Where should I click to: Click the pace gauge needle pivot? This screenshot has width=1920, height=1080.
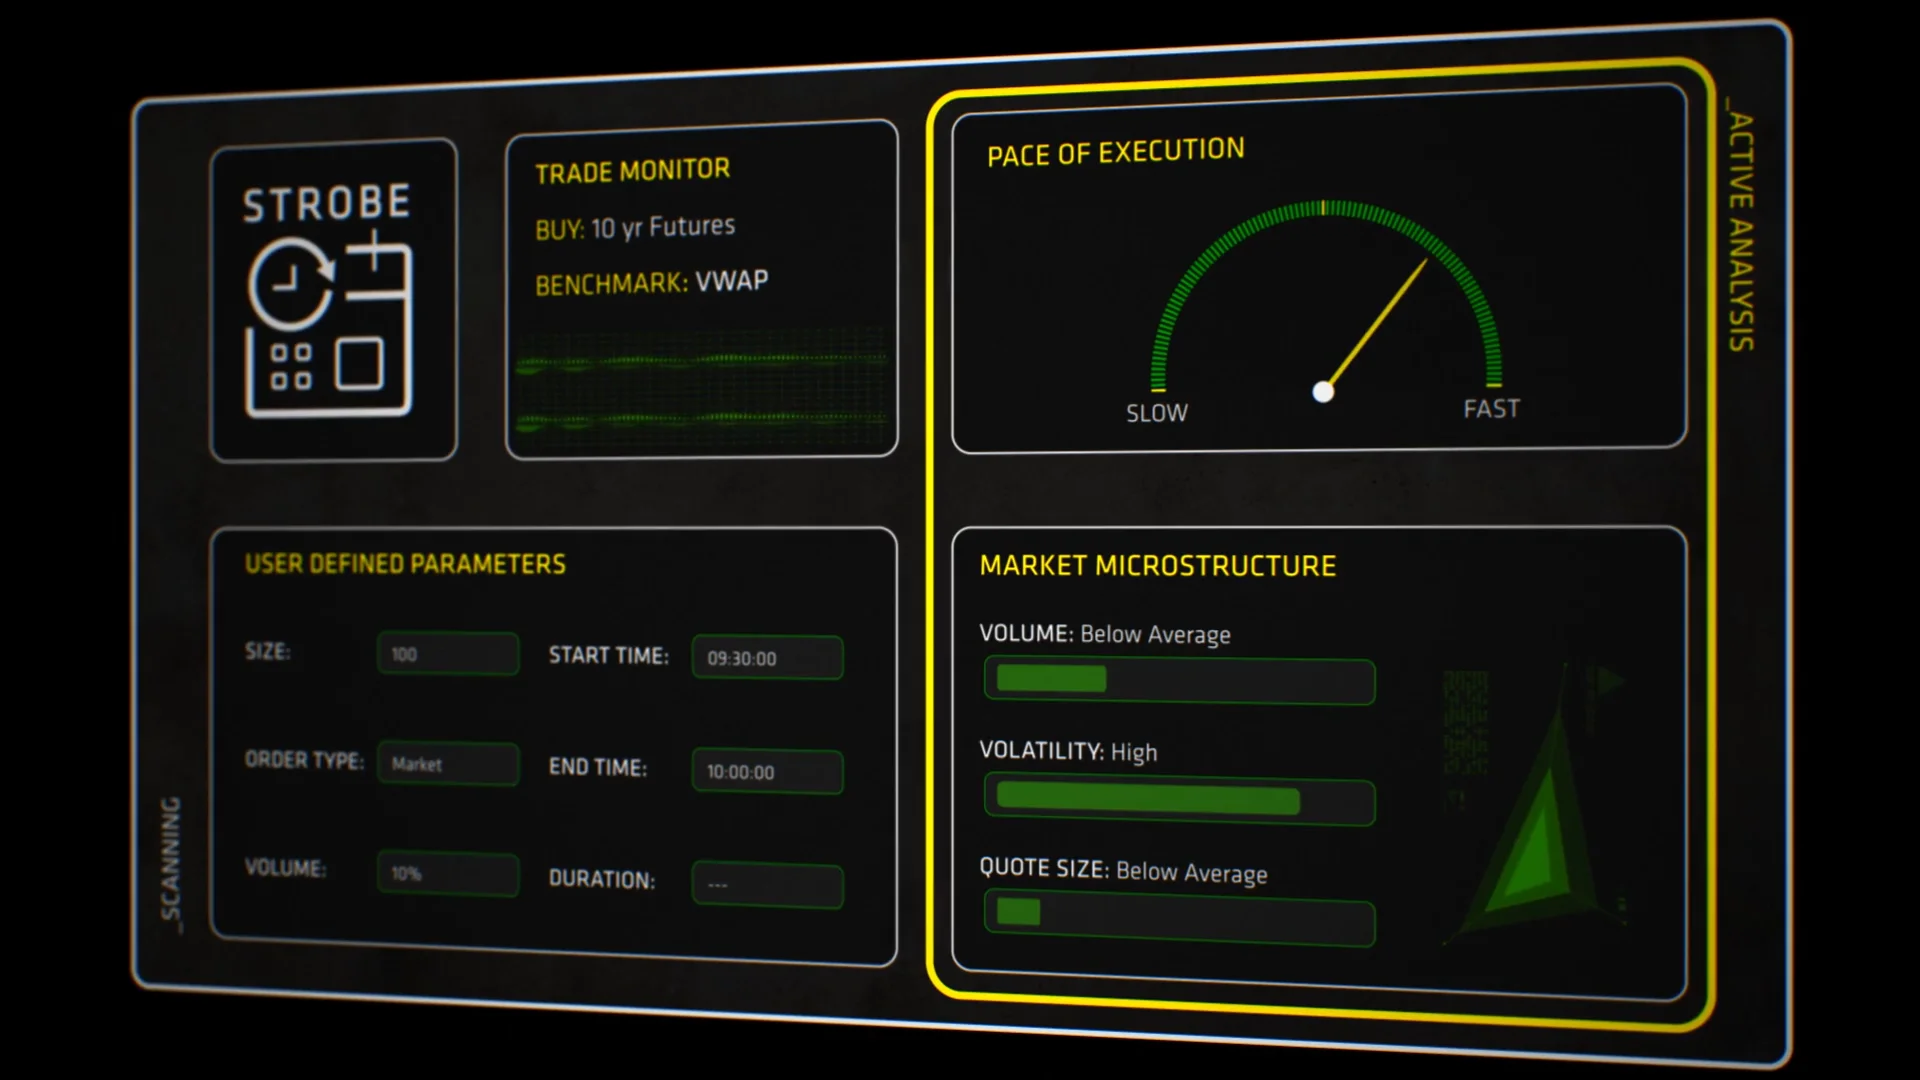tap(1323, 392)
